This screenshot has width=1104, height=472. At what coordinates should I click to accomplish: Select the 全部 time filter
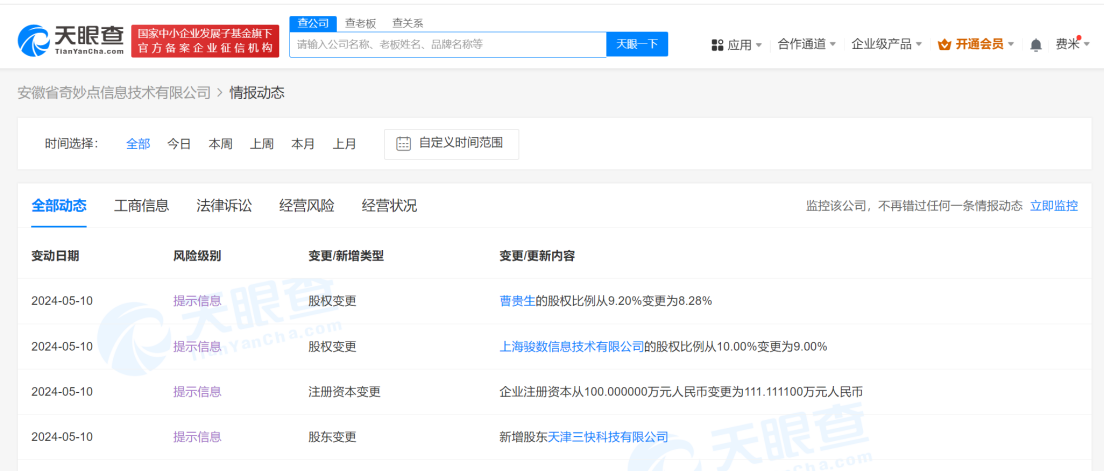click(x=138, y=144)
